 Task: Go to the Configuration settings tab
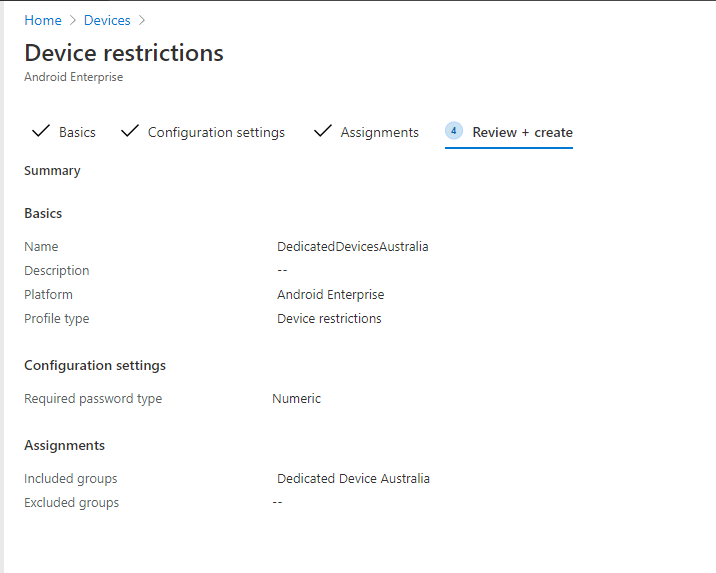tap(216, 132)
